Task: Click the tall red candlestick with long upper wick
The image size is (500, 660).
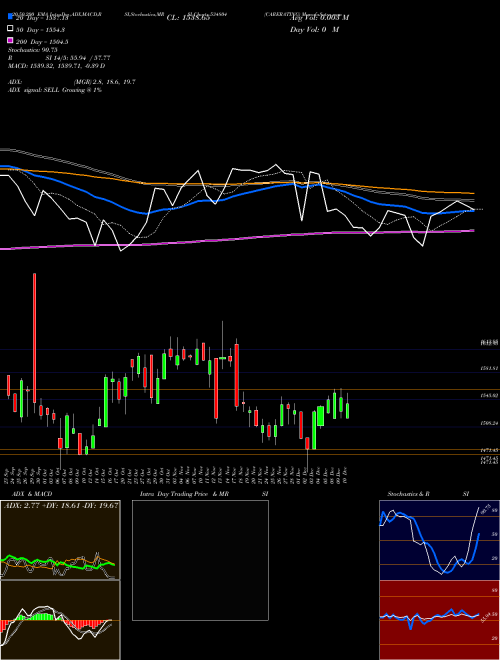Action: tap(35, 337)
